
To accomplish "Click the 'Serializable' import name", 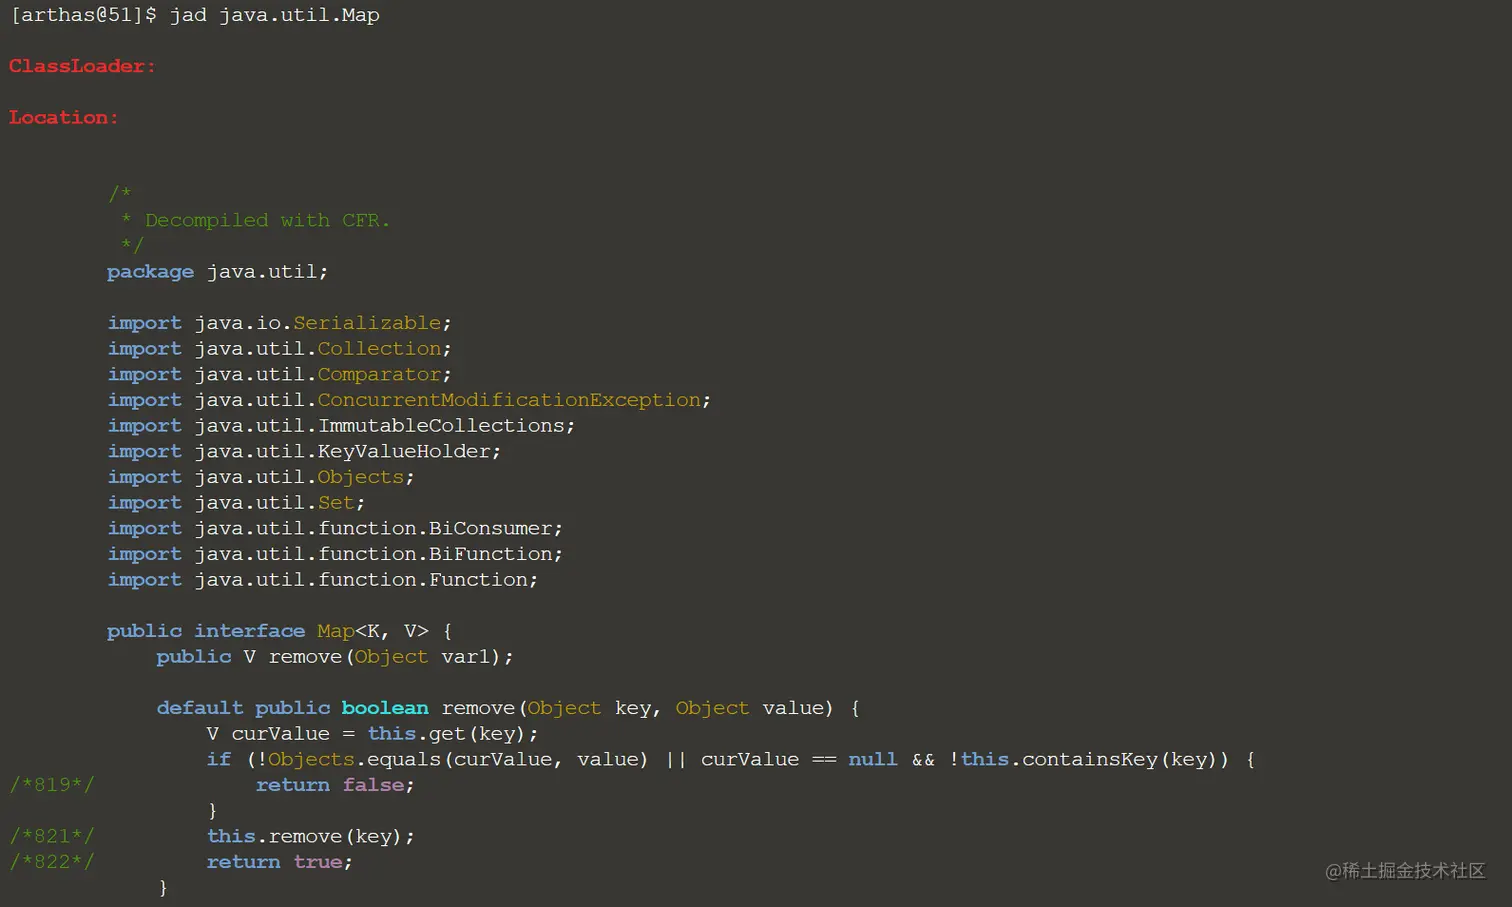I will pyautogui.click(x=367, y=323).
